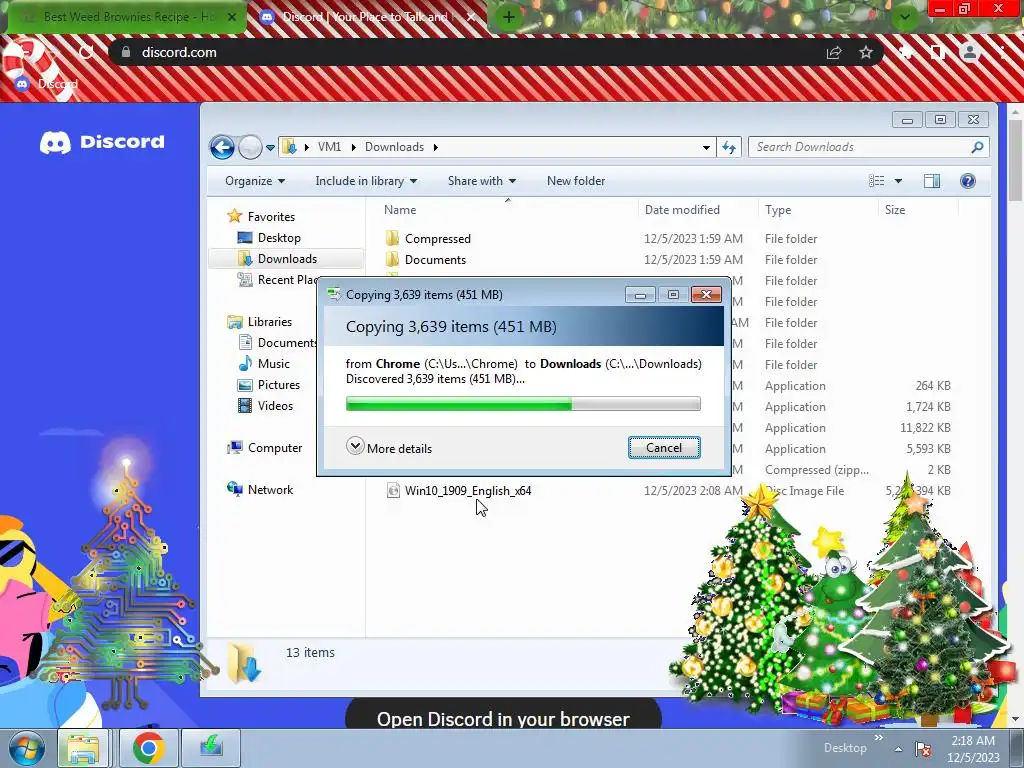The height and width of the screenshot is (768, 1024).
Task: Click the New folder button
Action: (576, 181)
